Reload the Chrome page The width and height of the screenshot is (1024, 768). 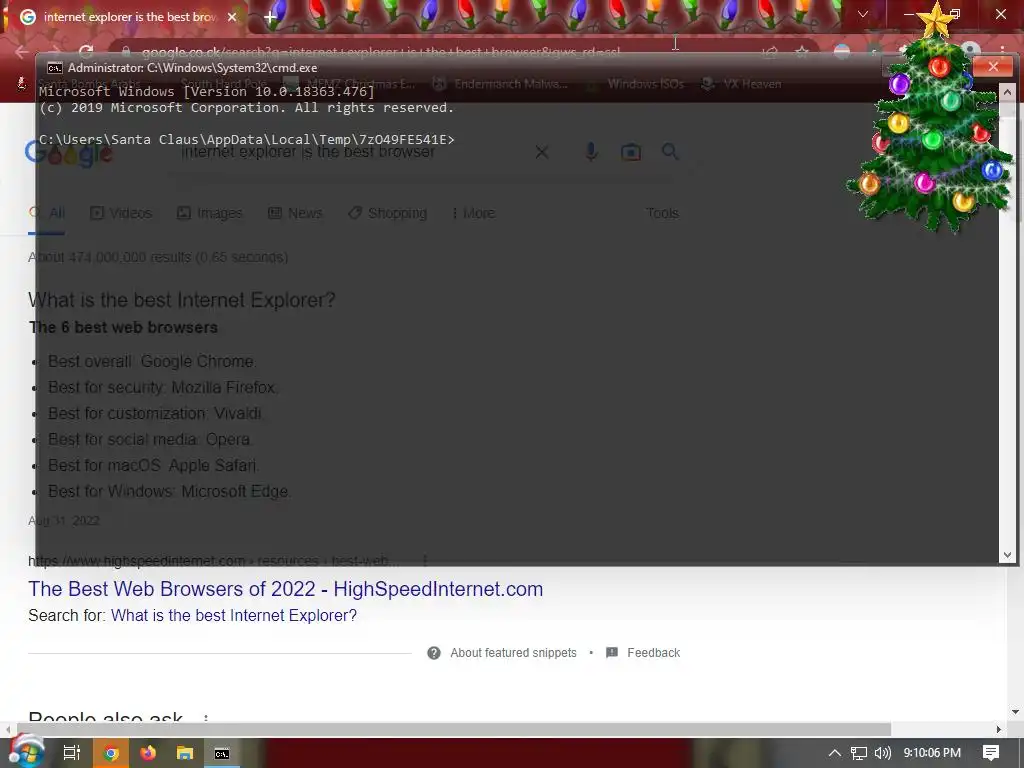[x=86, y=52]
